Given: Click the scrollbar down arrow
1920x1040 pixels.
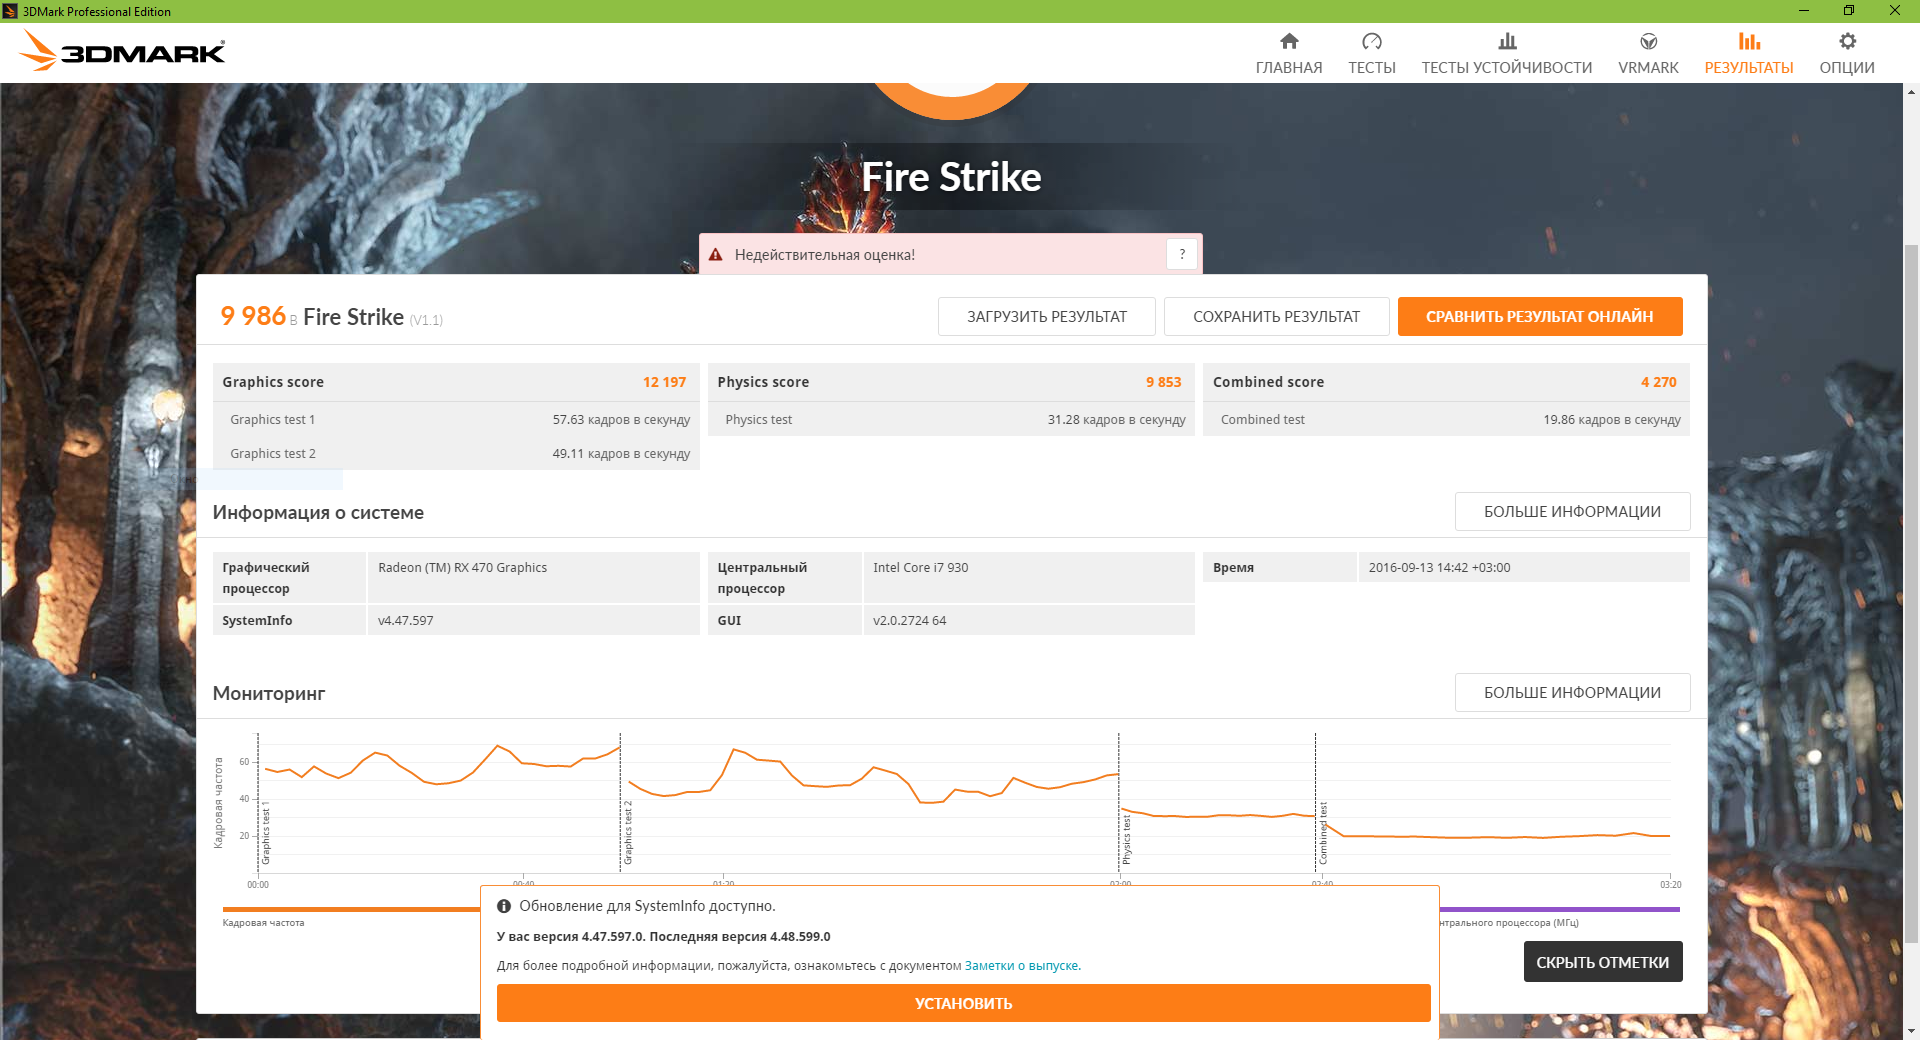Looking at the screenshot, I should (x=1911, y=1031).
